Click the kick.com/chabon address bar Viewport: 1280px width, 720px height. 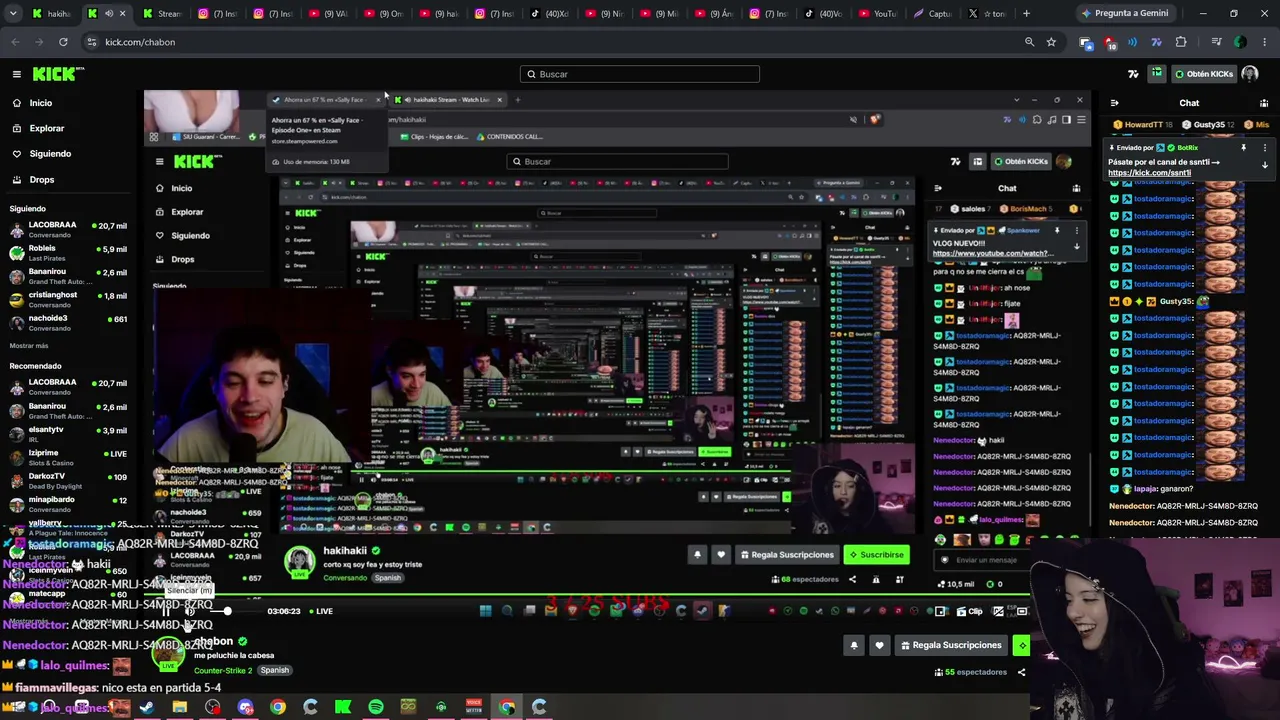(x=550, y=42)
